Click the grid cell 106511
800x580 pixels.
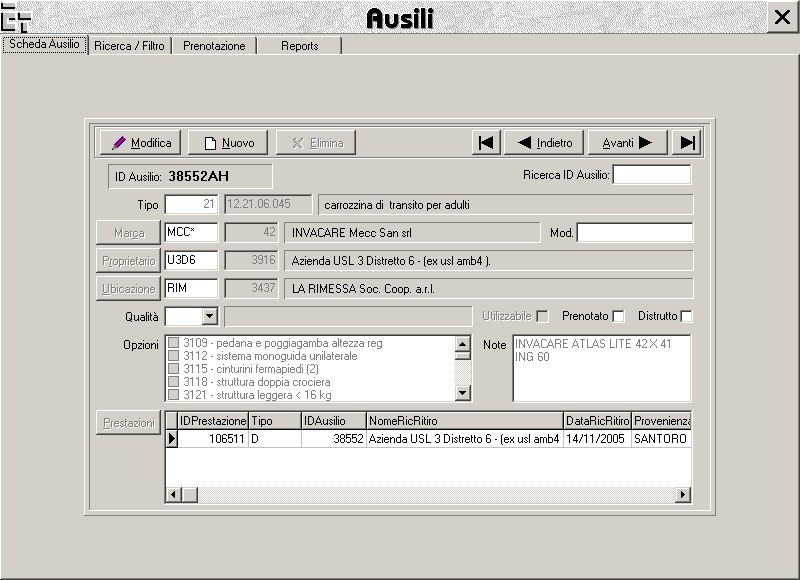tap(213, 439)
